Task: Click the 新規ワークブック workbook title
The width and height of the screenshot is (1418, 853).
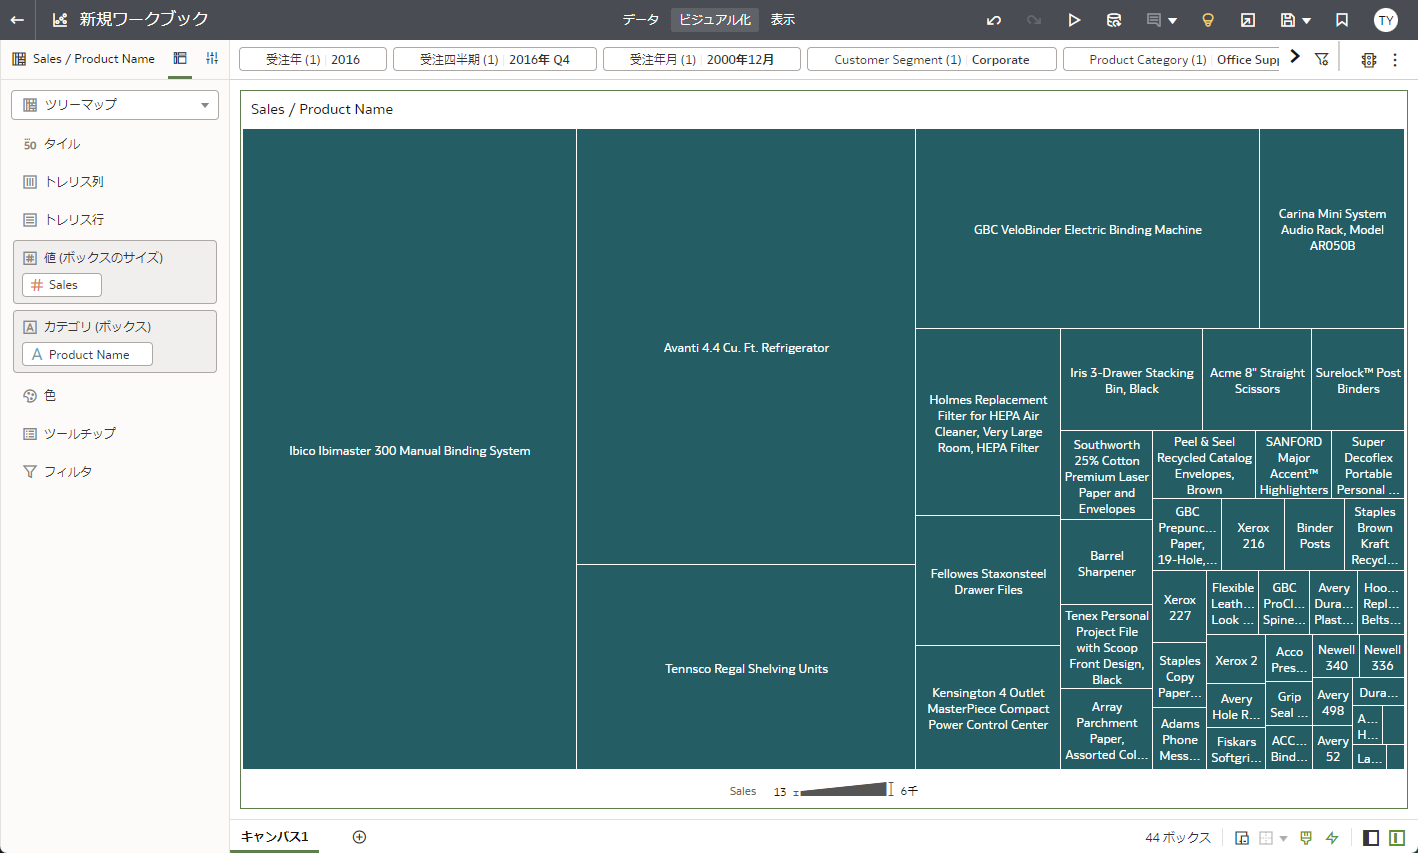Action: pos(144,20)
